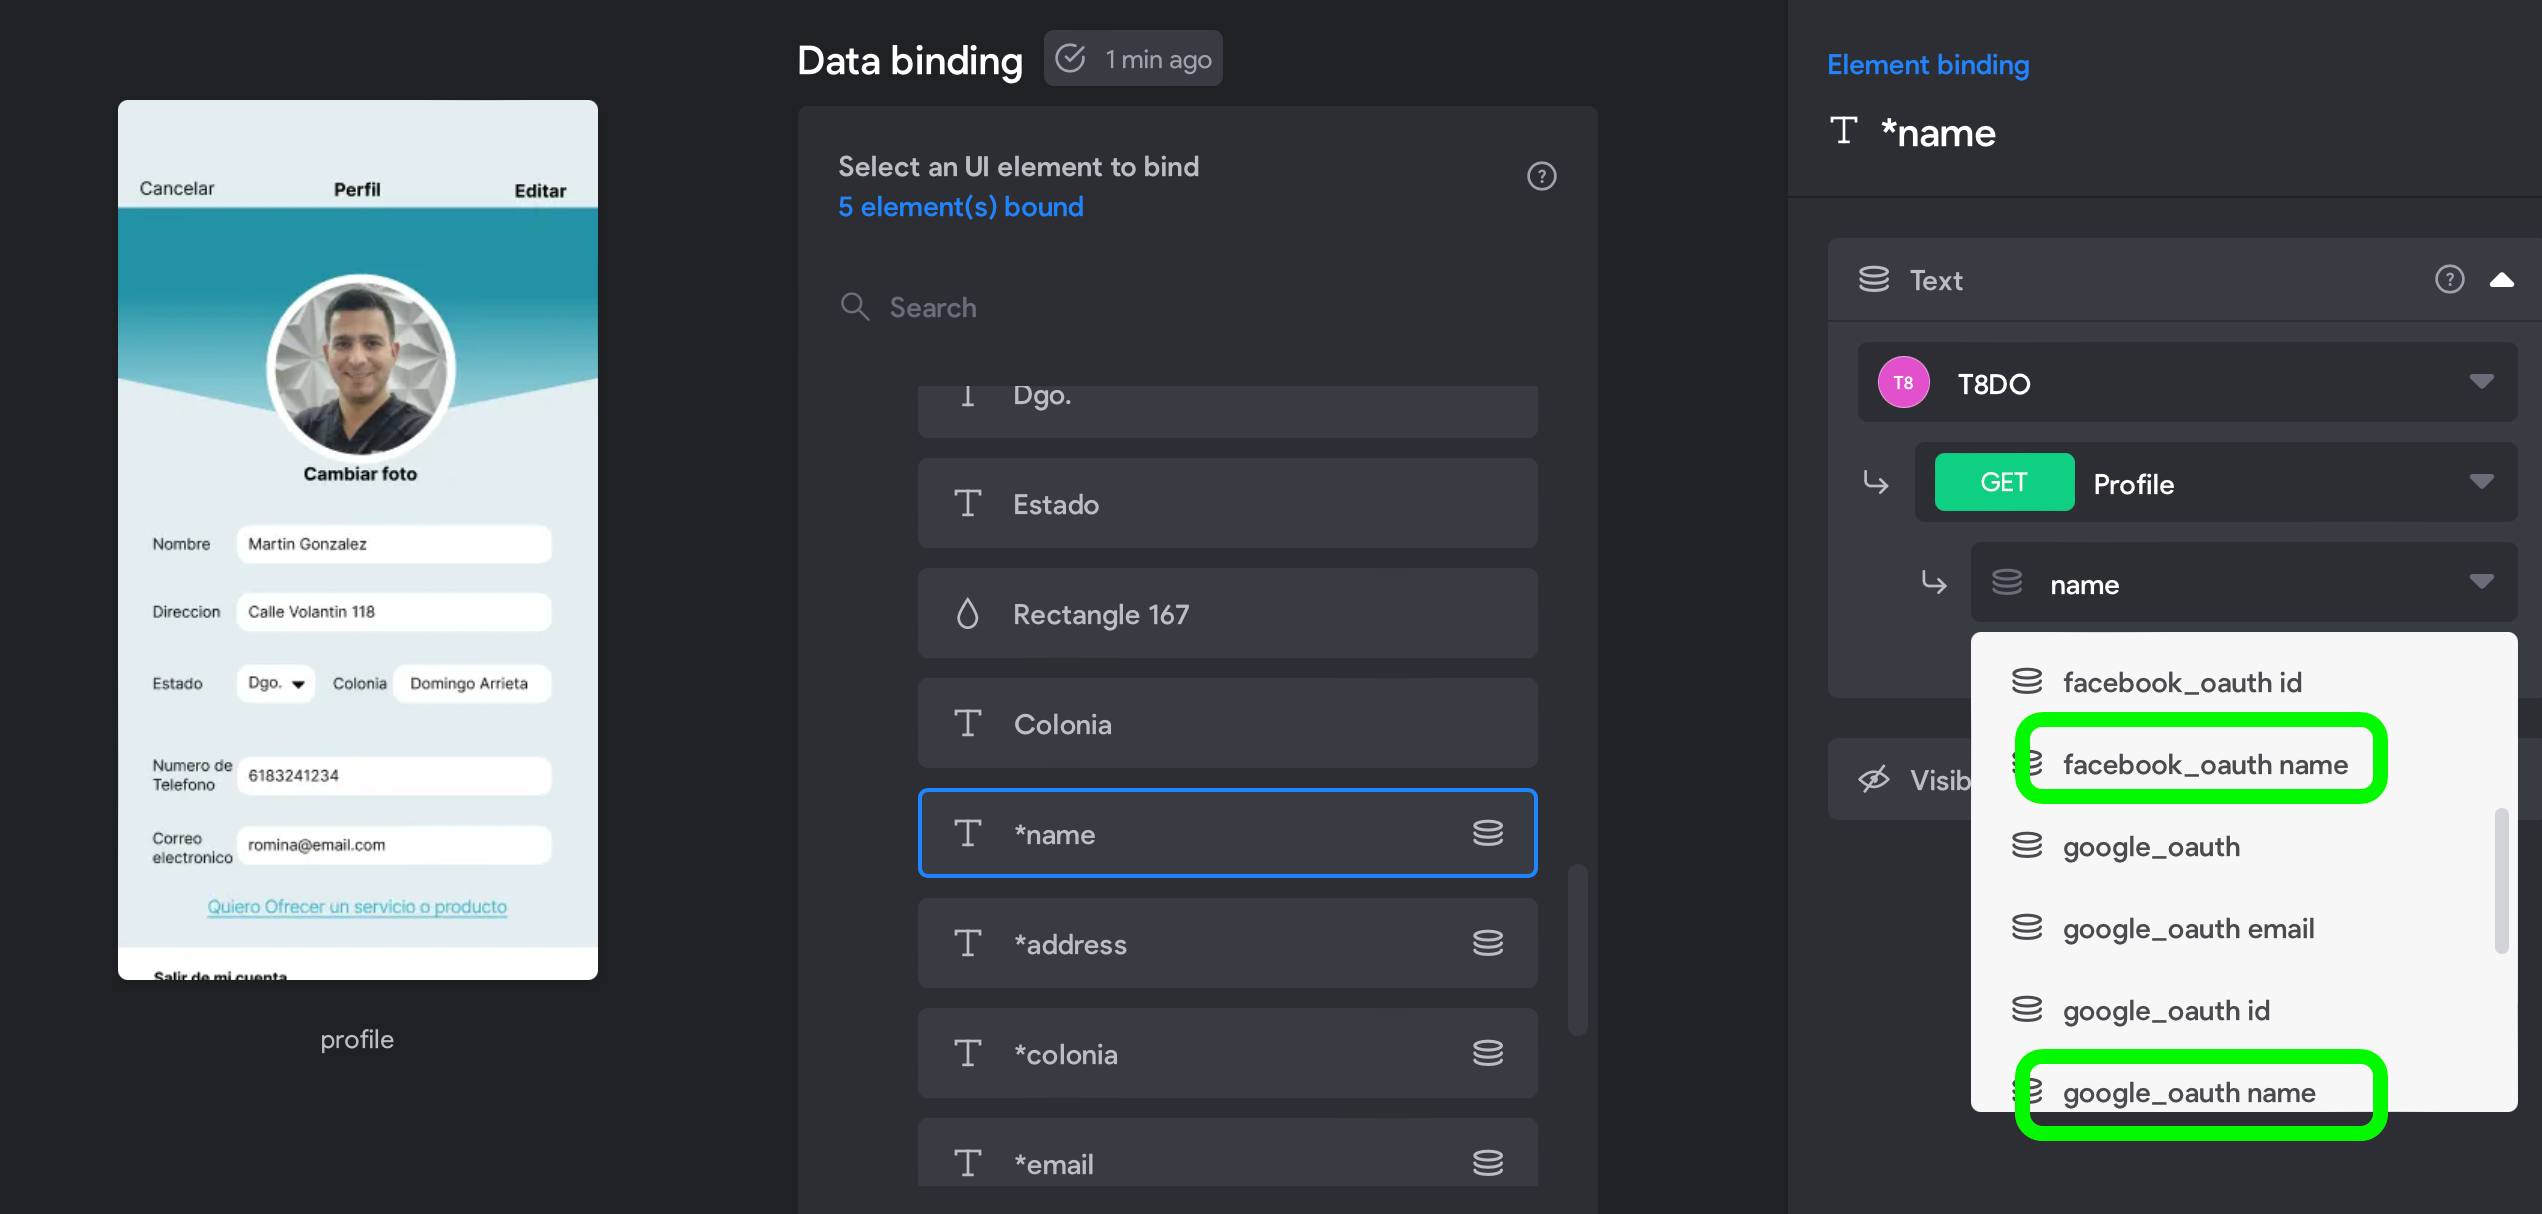Open the T8DO project dropdown
This screenshot has height=1214, width=2542.
pos(2187,382)
